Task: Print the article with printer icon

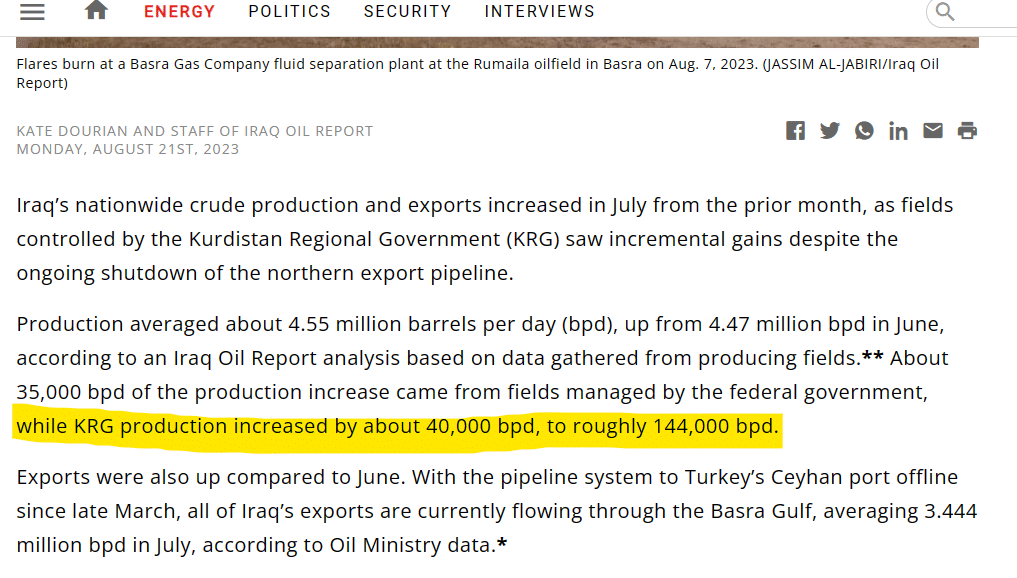Action: tap(967, 131)
